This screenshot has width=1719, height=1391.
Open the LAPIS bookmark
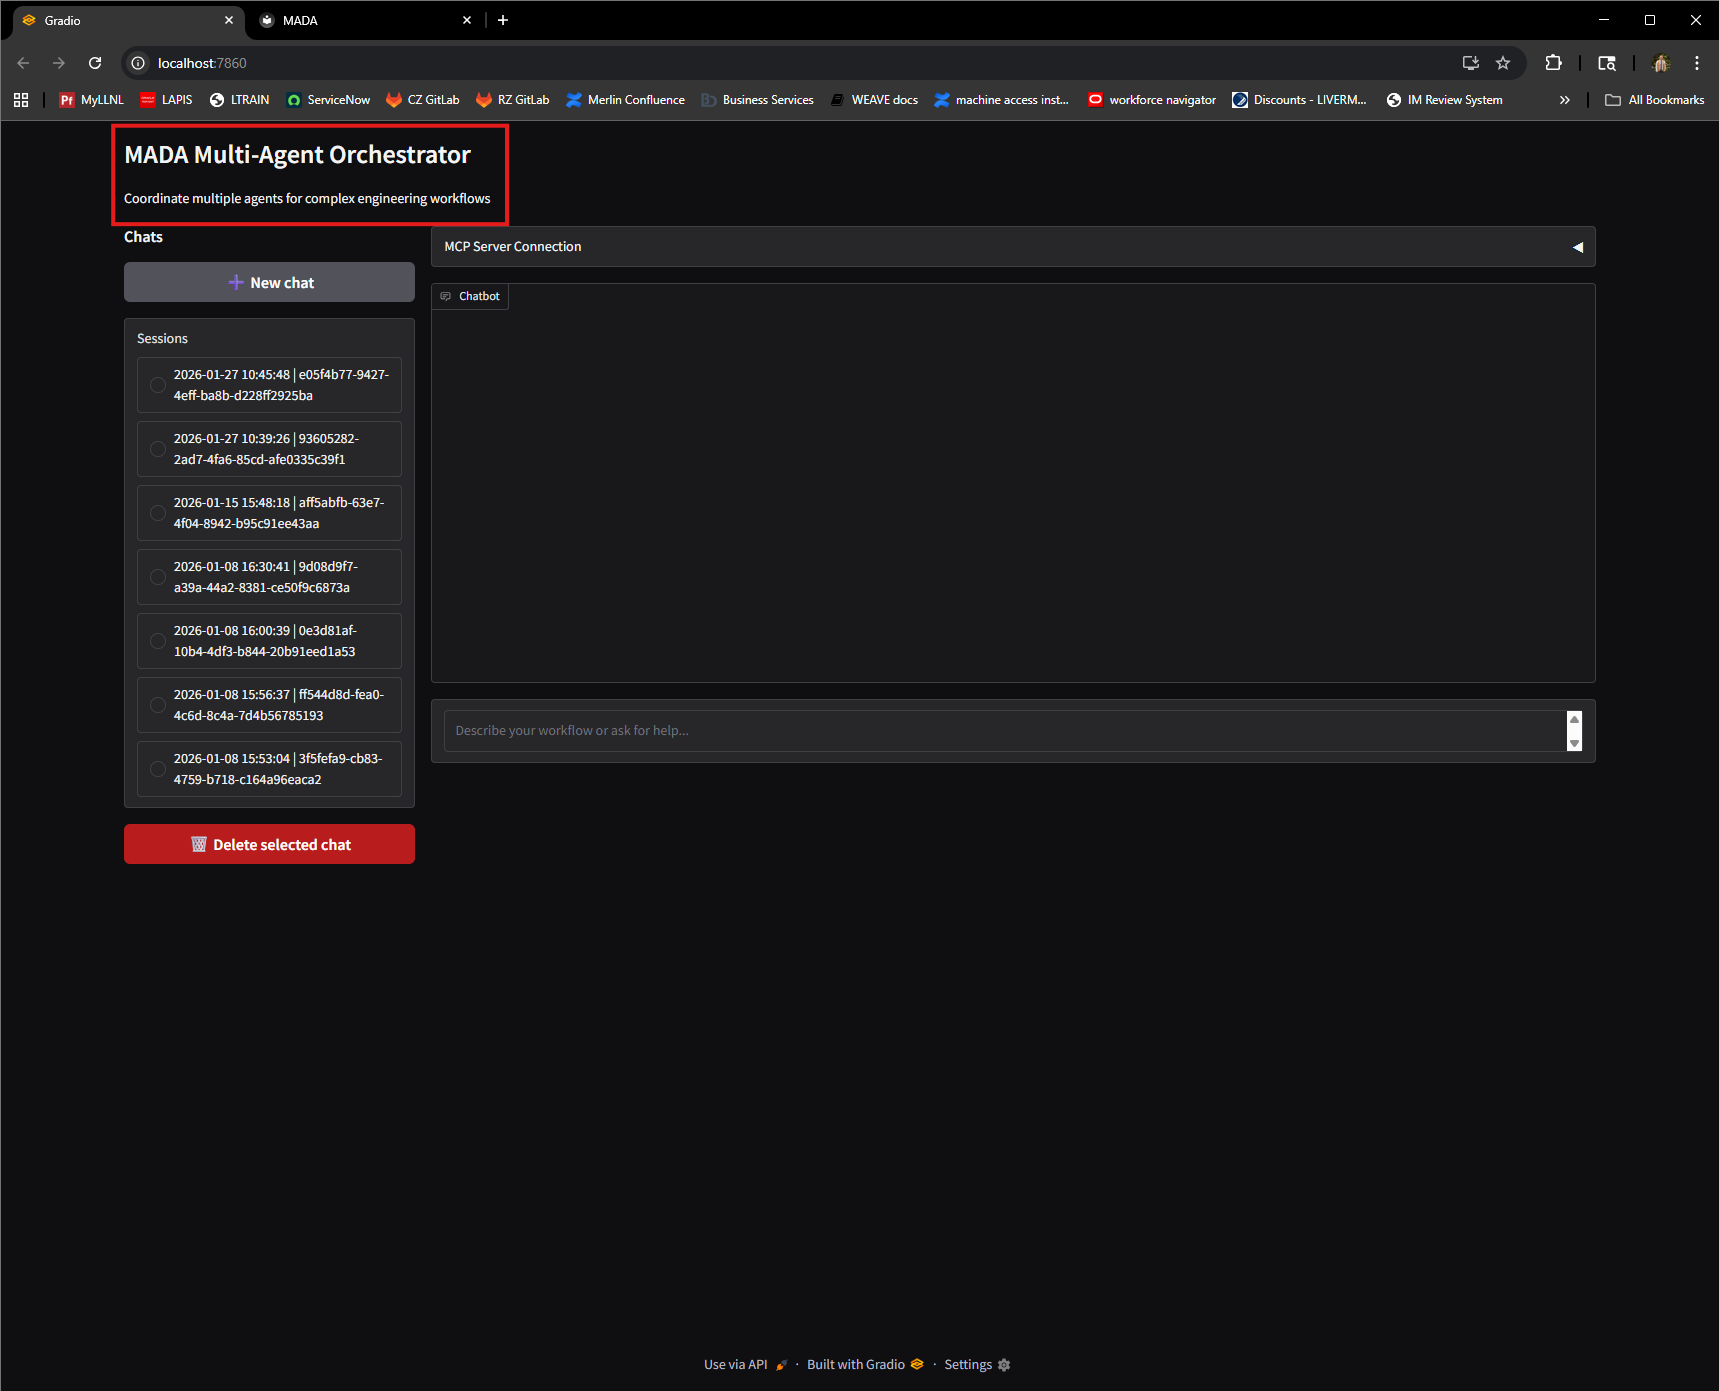pyautogui.click(x=167, y=100)
